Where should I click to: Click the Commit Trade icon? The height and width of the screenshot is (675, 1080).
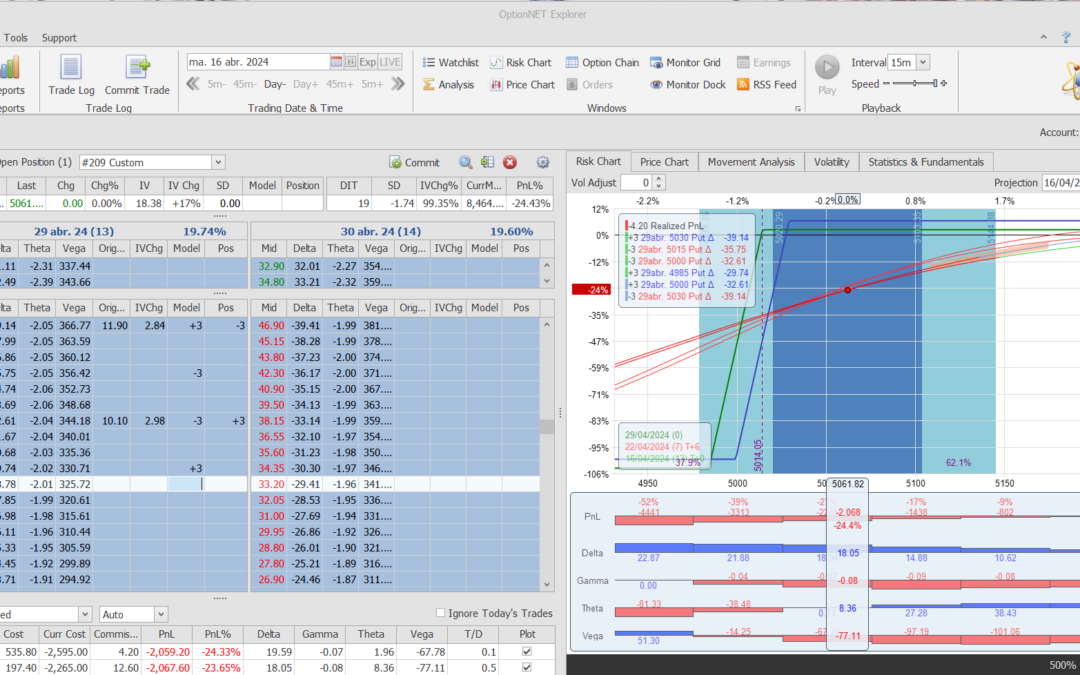pyautogui.click(x=137, y=74)
